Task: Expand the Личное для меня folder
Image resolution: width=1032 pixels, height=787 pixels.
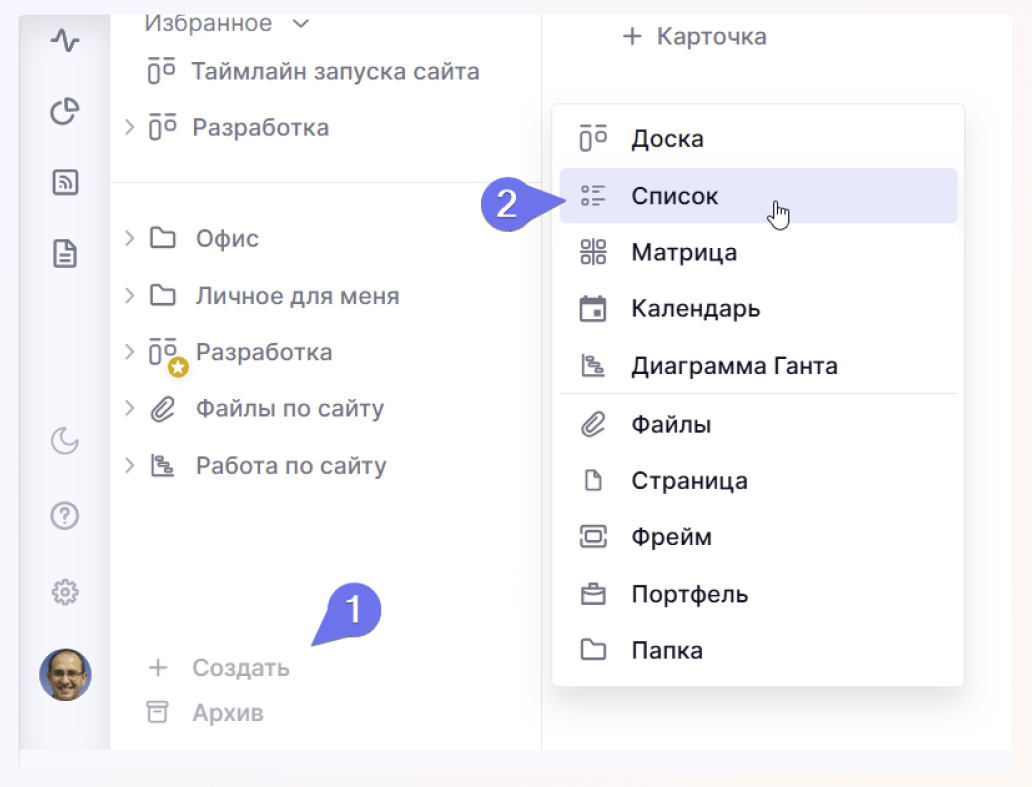Action: 129,296
